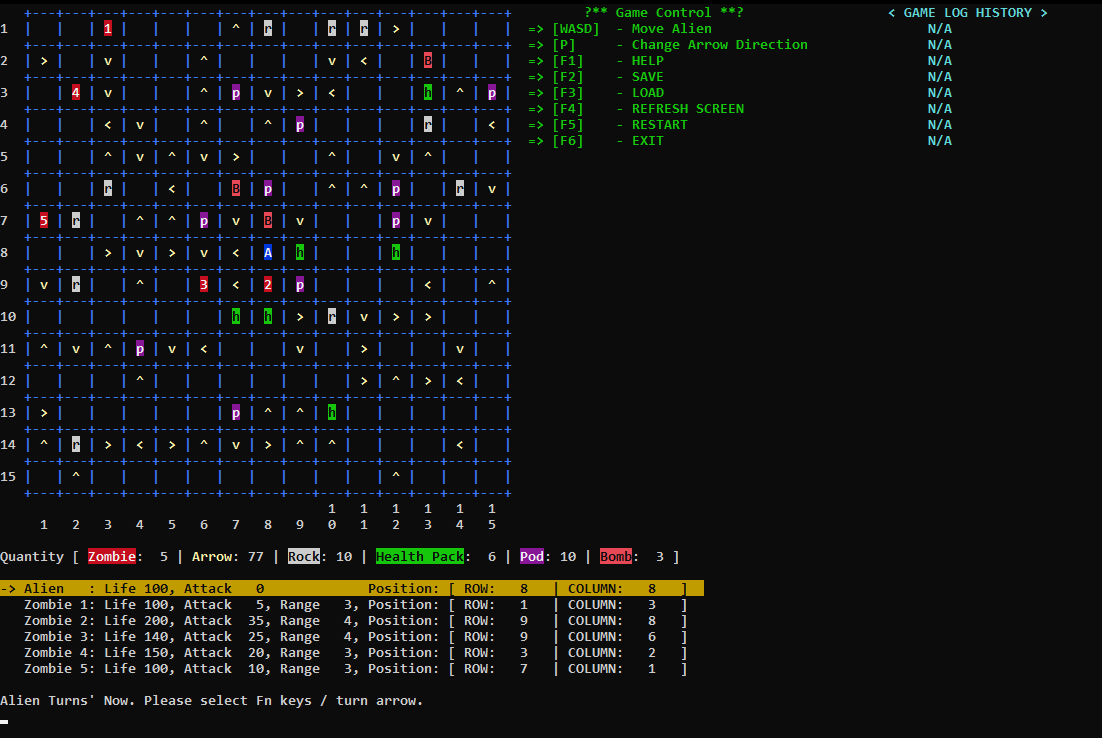This screenshot has height=738, width=1102.
Task: Select the Alien 'A' on the grid
Action: coord(267,252)
